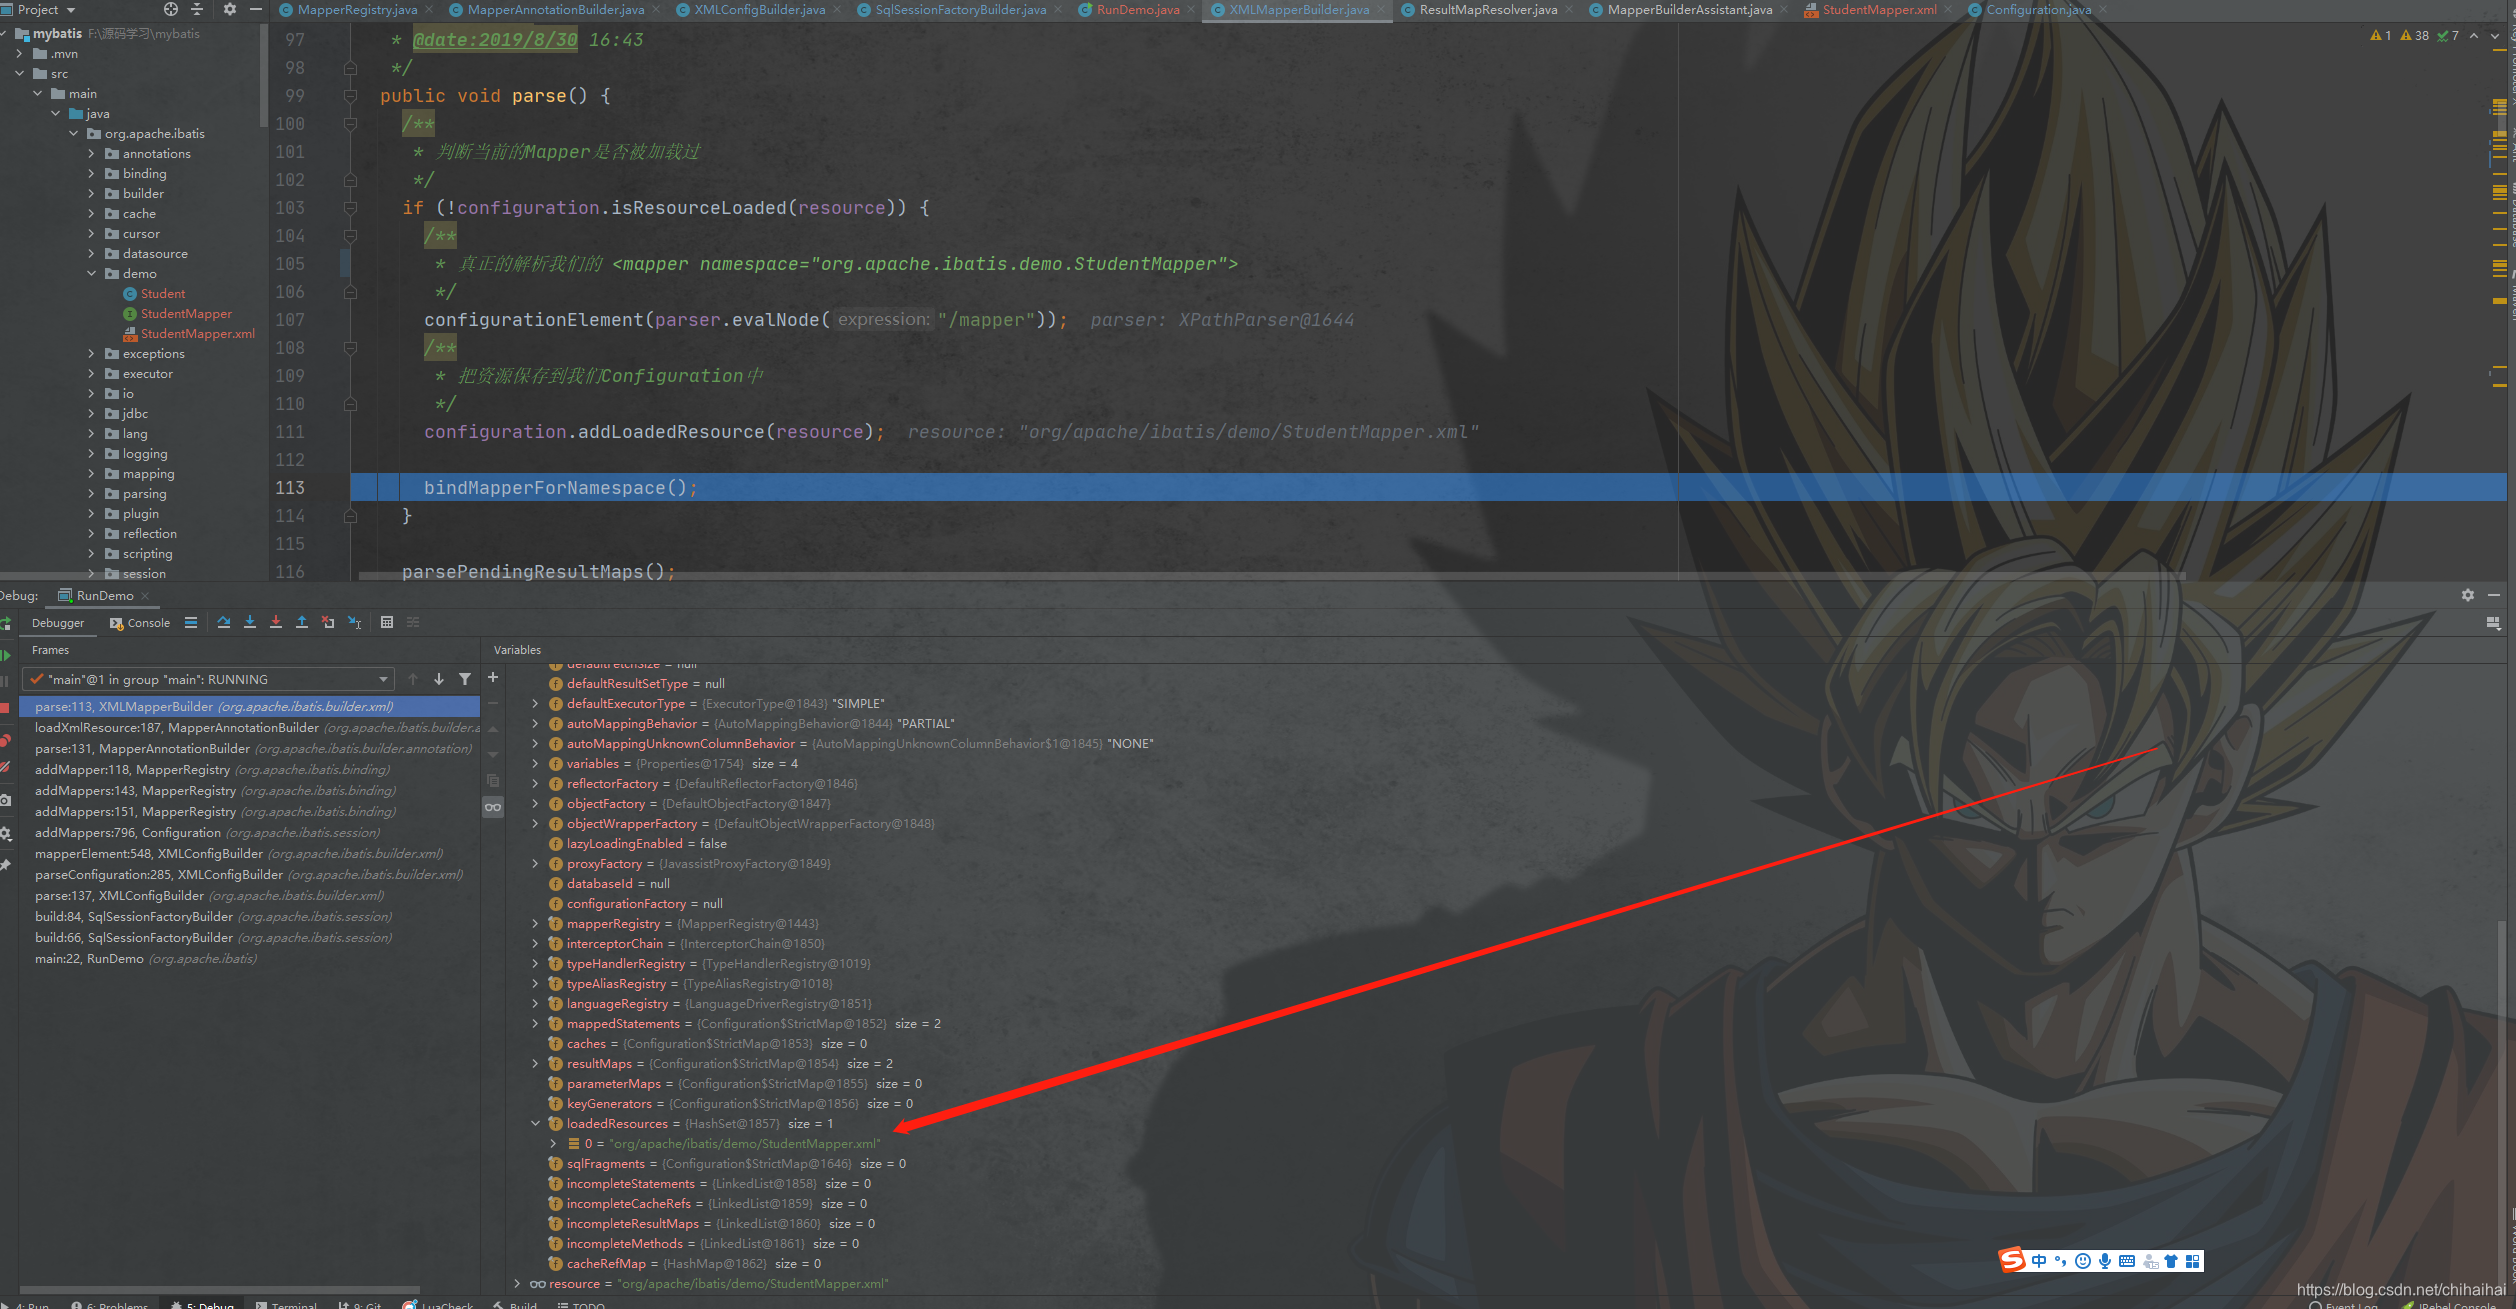Click the blue Step Into arrow
The width and height of the screenshot is (2516, 1309).
tap(250, 622)
